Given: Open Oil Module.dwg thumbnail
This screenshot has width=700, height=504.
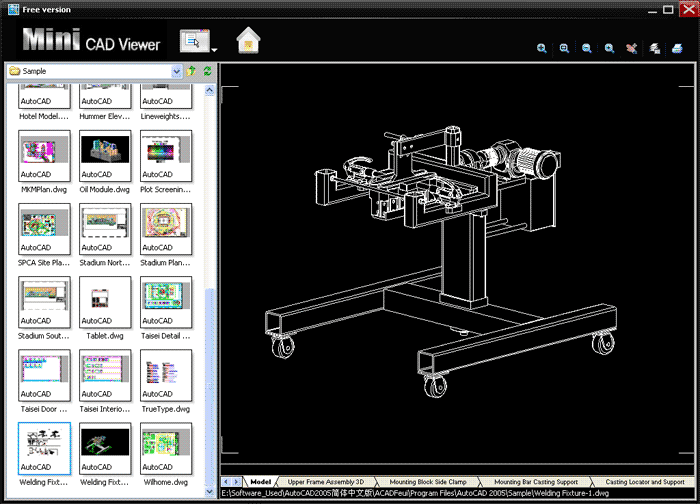Looking at the screenshot, I should coord(105,156).
